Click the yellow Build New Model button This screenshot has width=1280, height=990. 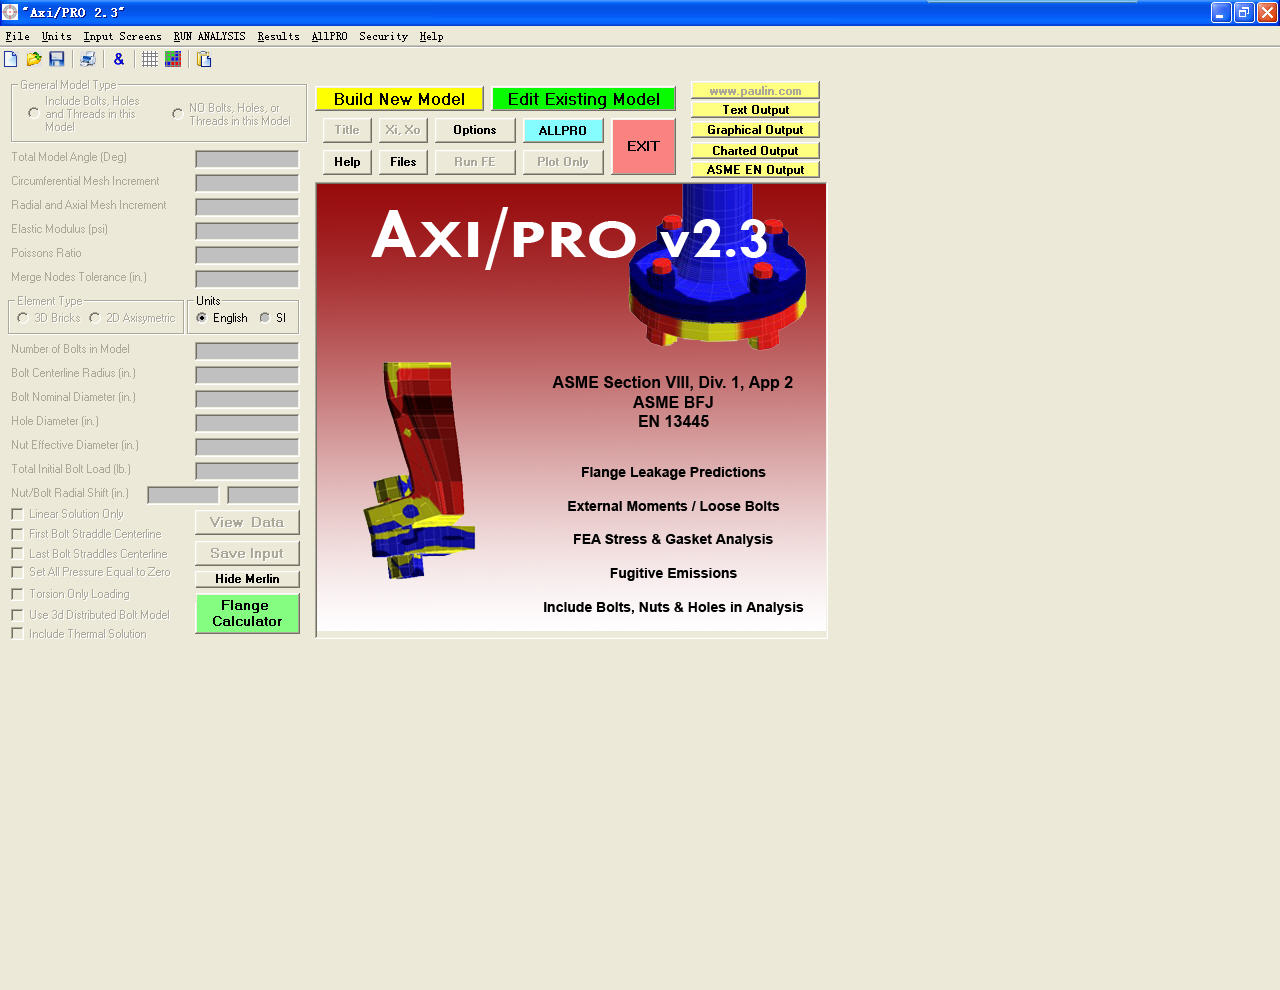(x=399, y=99)
